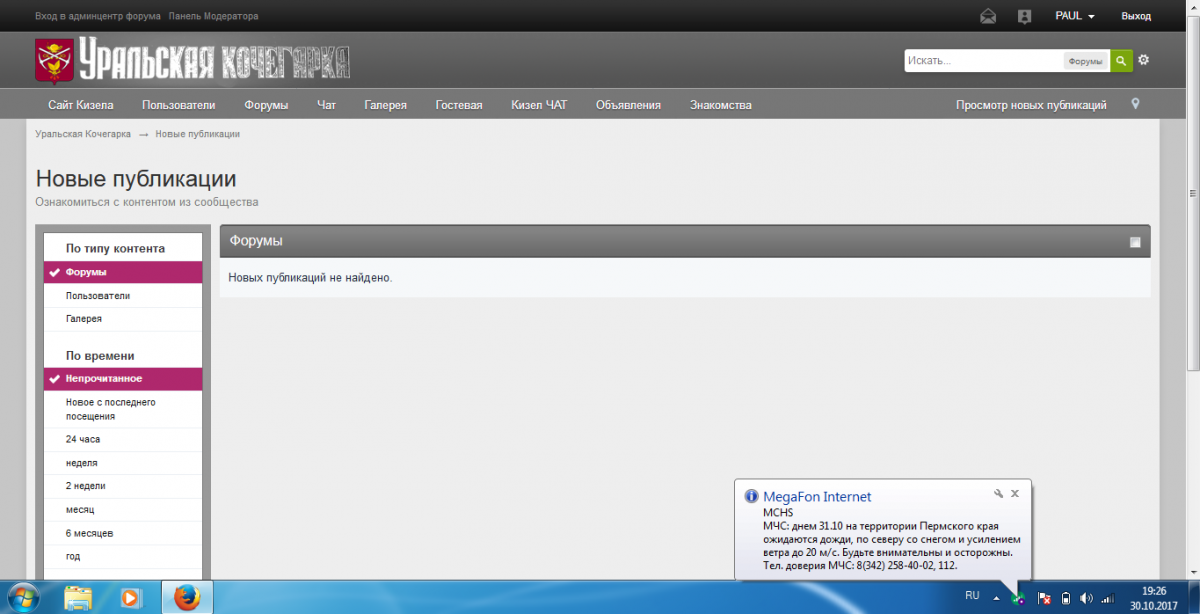The width and height of the screenshot is (1200, 614).
Task: Click the Выход logout link
Action: pos(1136,16)
